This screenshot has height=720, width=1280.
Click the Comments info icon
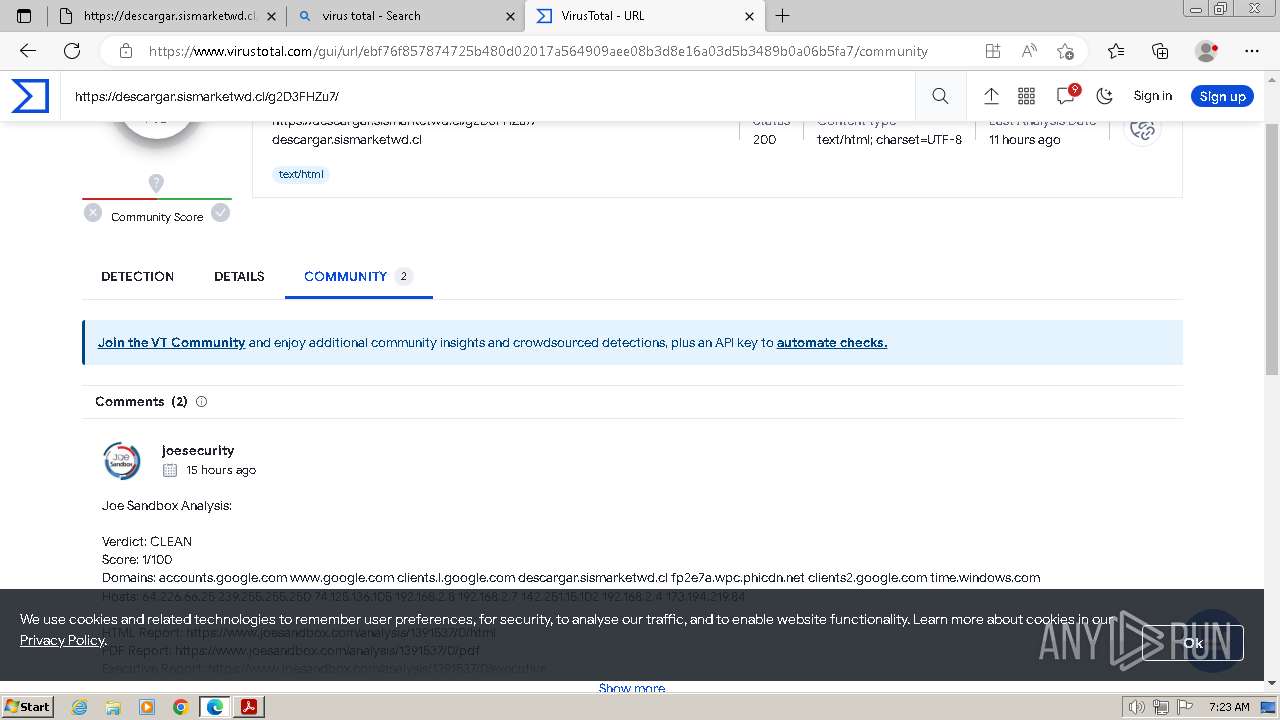[x=201, y=402]
